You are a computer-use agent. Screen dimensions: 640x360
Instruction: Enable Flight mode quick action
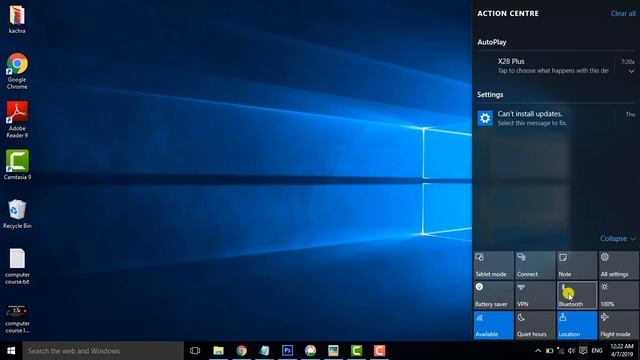tap(618, 325)
